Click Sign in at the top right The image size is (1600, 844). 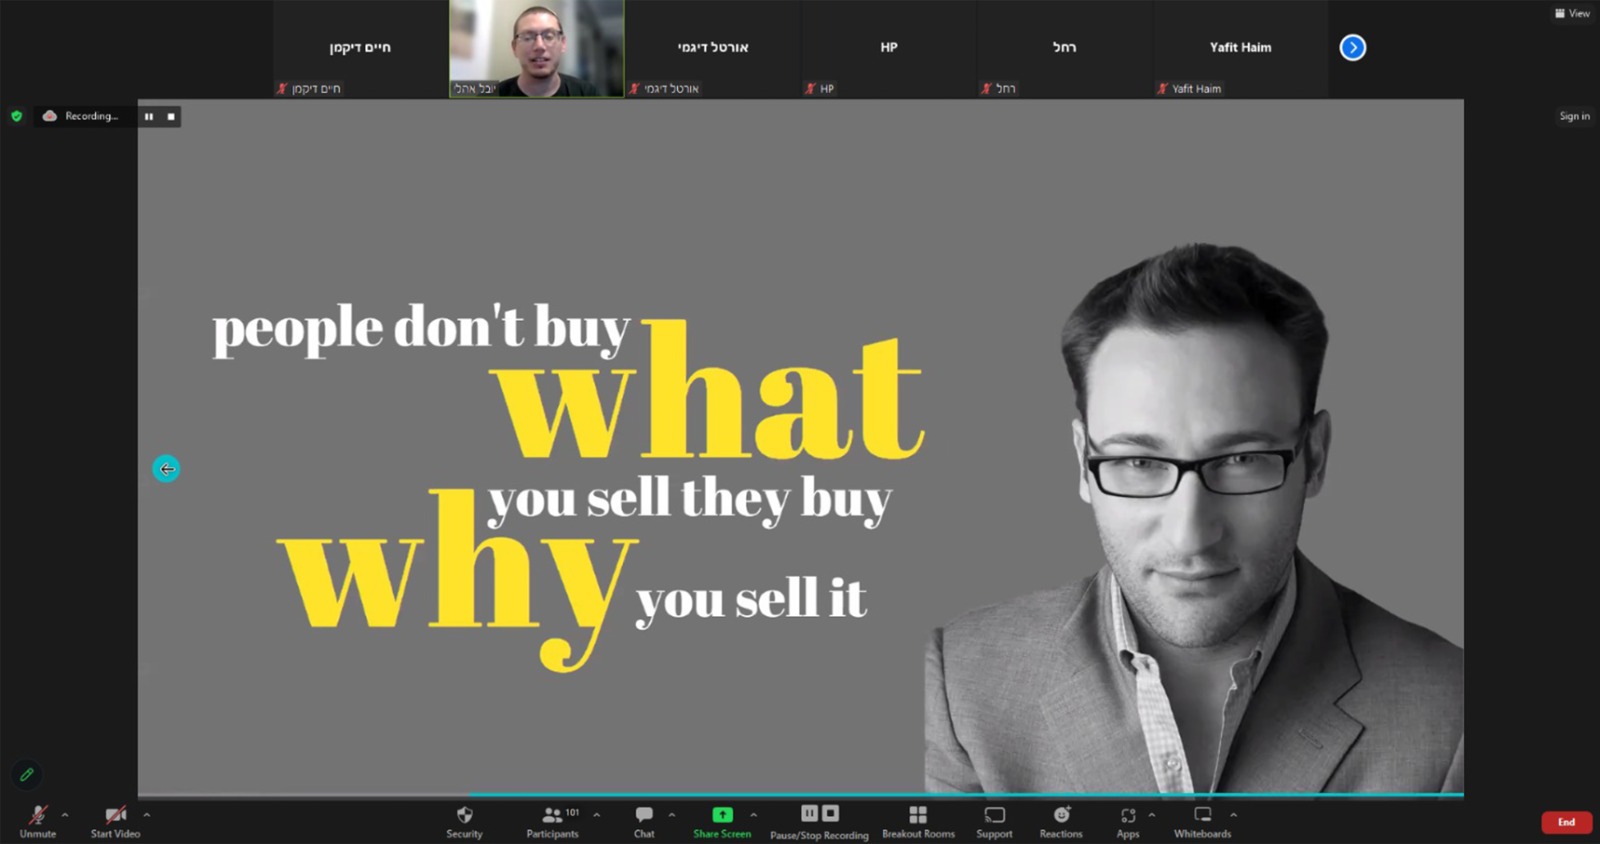pos(1574,116)
